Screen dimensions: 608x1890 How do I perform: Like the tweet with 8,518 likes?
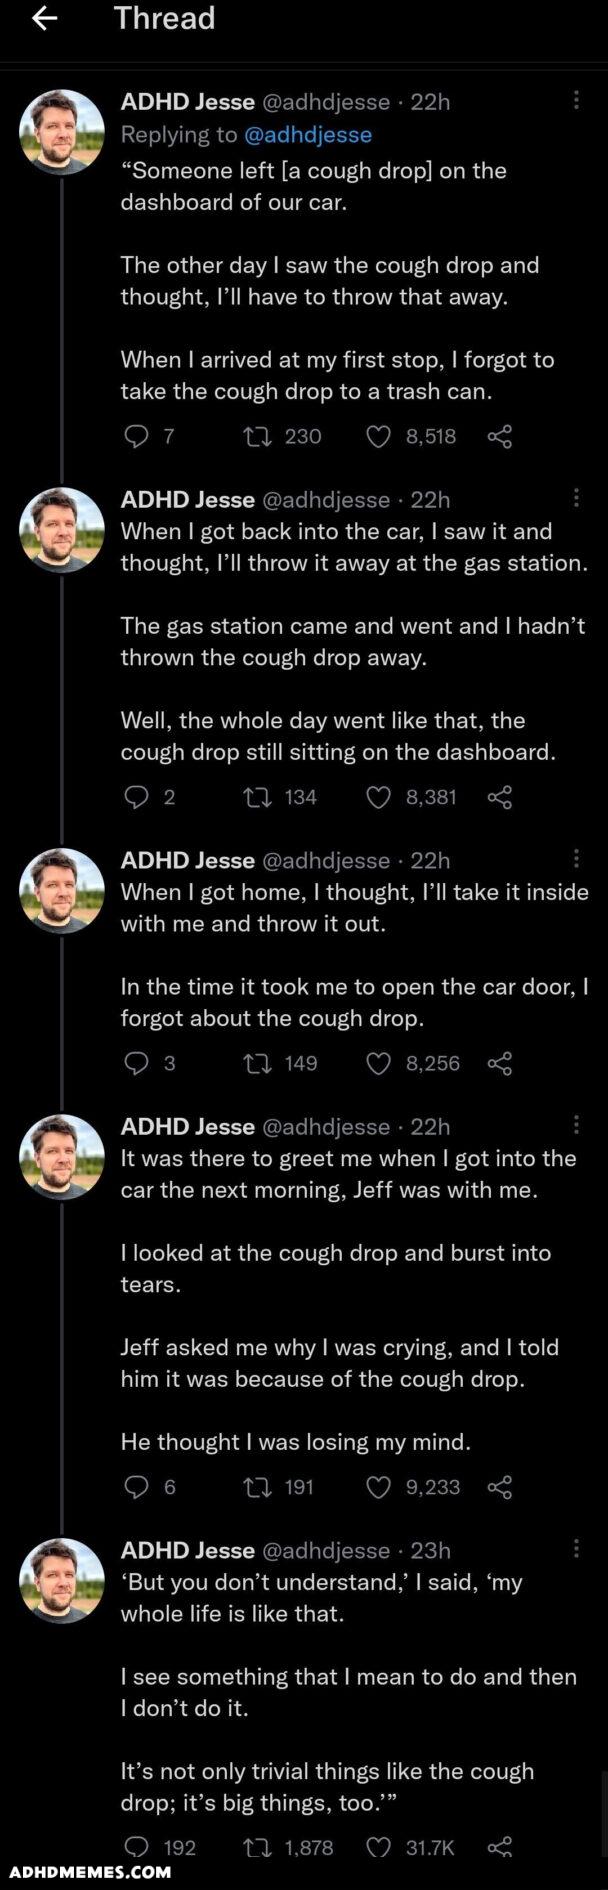(x=378, y=436)
